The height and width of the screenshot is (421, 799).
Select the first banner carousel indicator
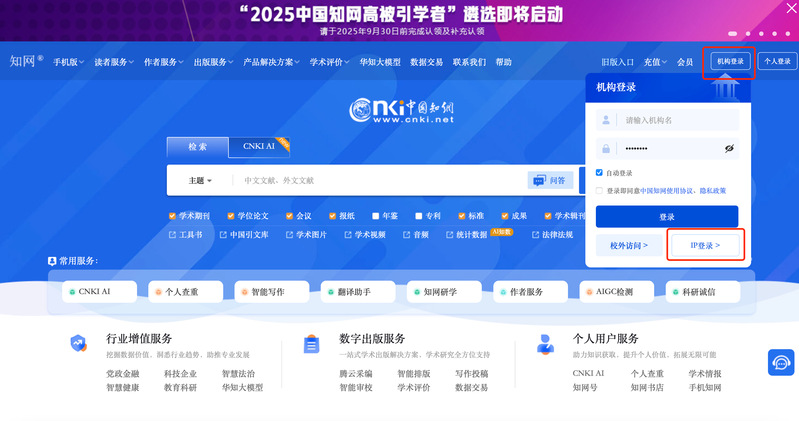(733, 34)
